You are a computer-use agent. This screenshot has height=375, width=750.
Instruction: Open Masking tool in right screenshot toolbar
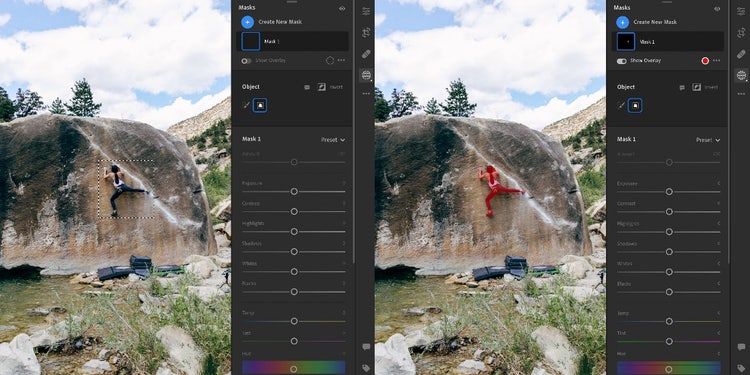(x=741, y=75)
